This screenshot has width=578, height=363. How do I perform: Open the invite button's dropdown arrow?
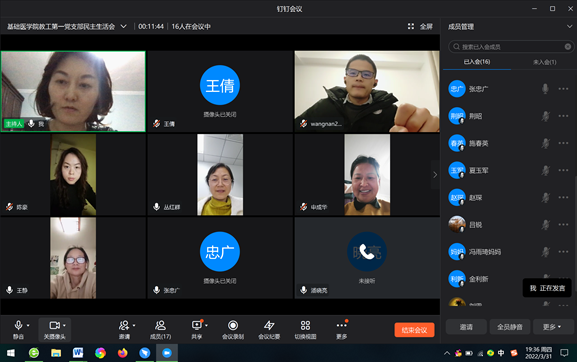coord(134,325)
